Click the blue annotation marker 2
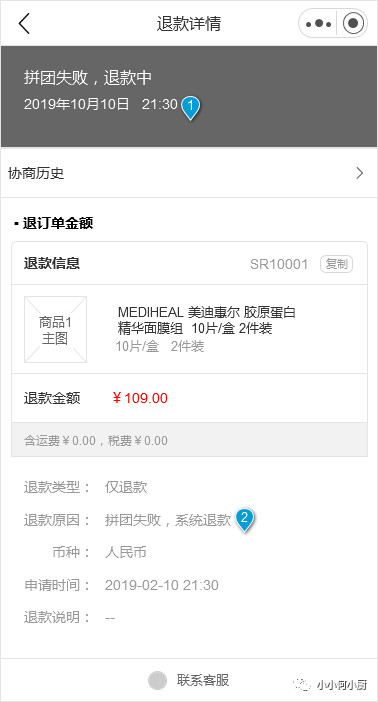378x702 pixels. point(244,520)
